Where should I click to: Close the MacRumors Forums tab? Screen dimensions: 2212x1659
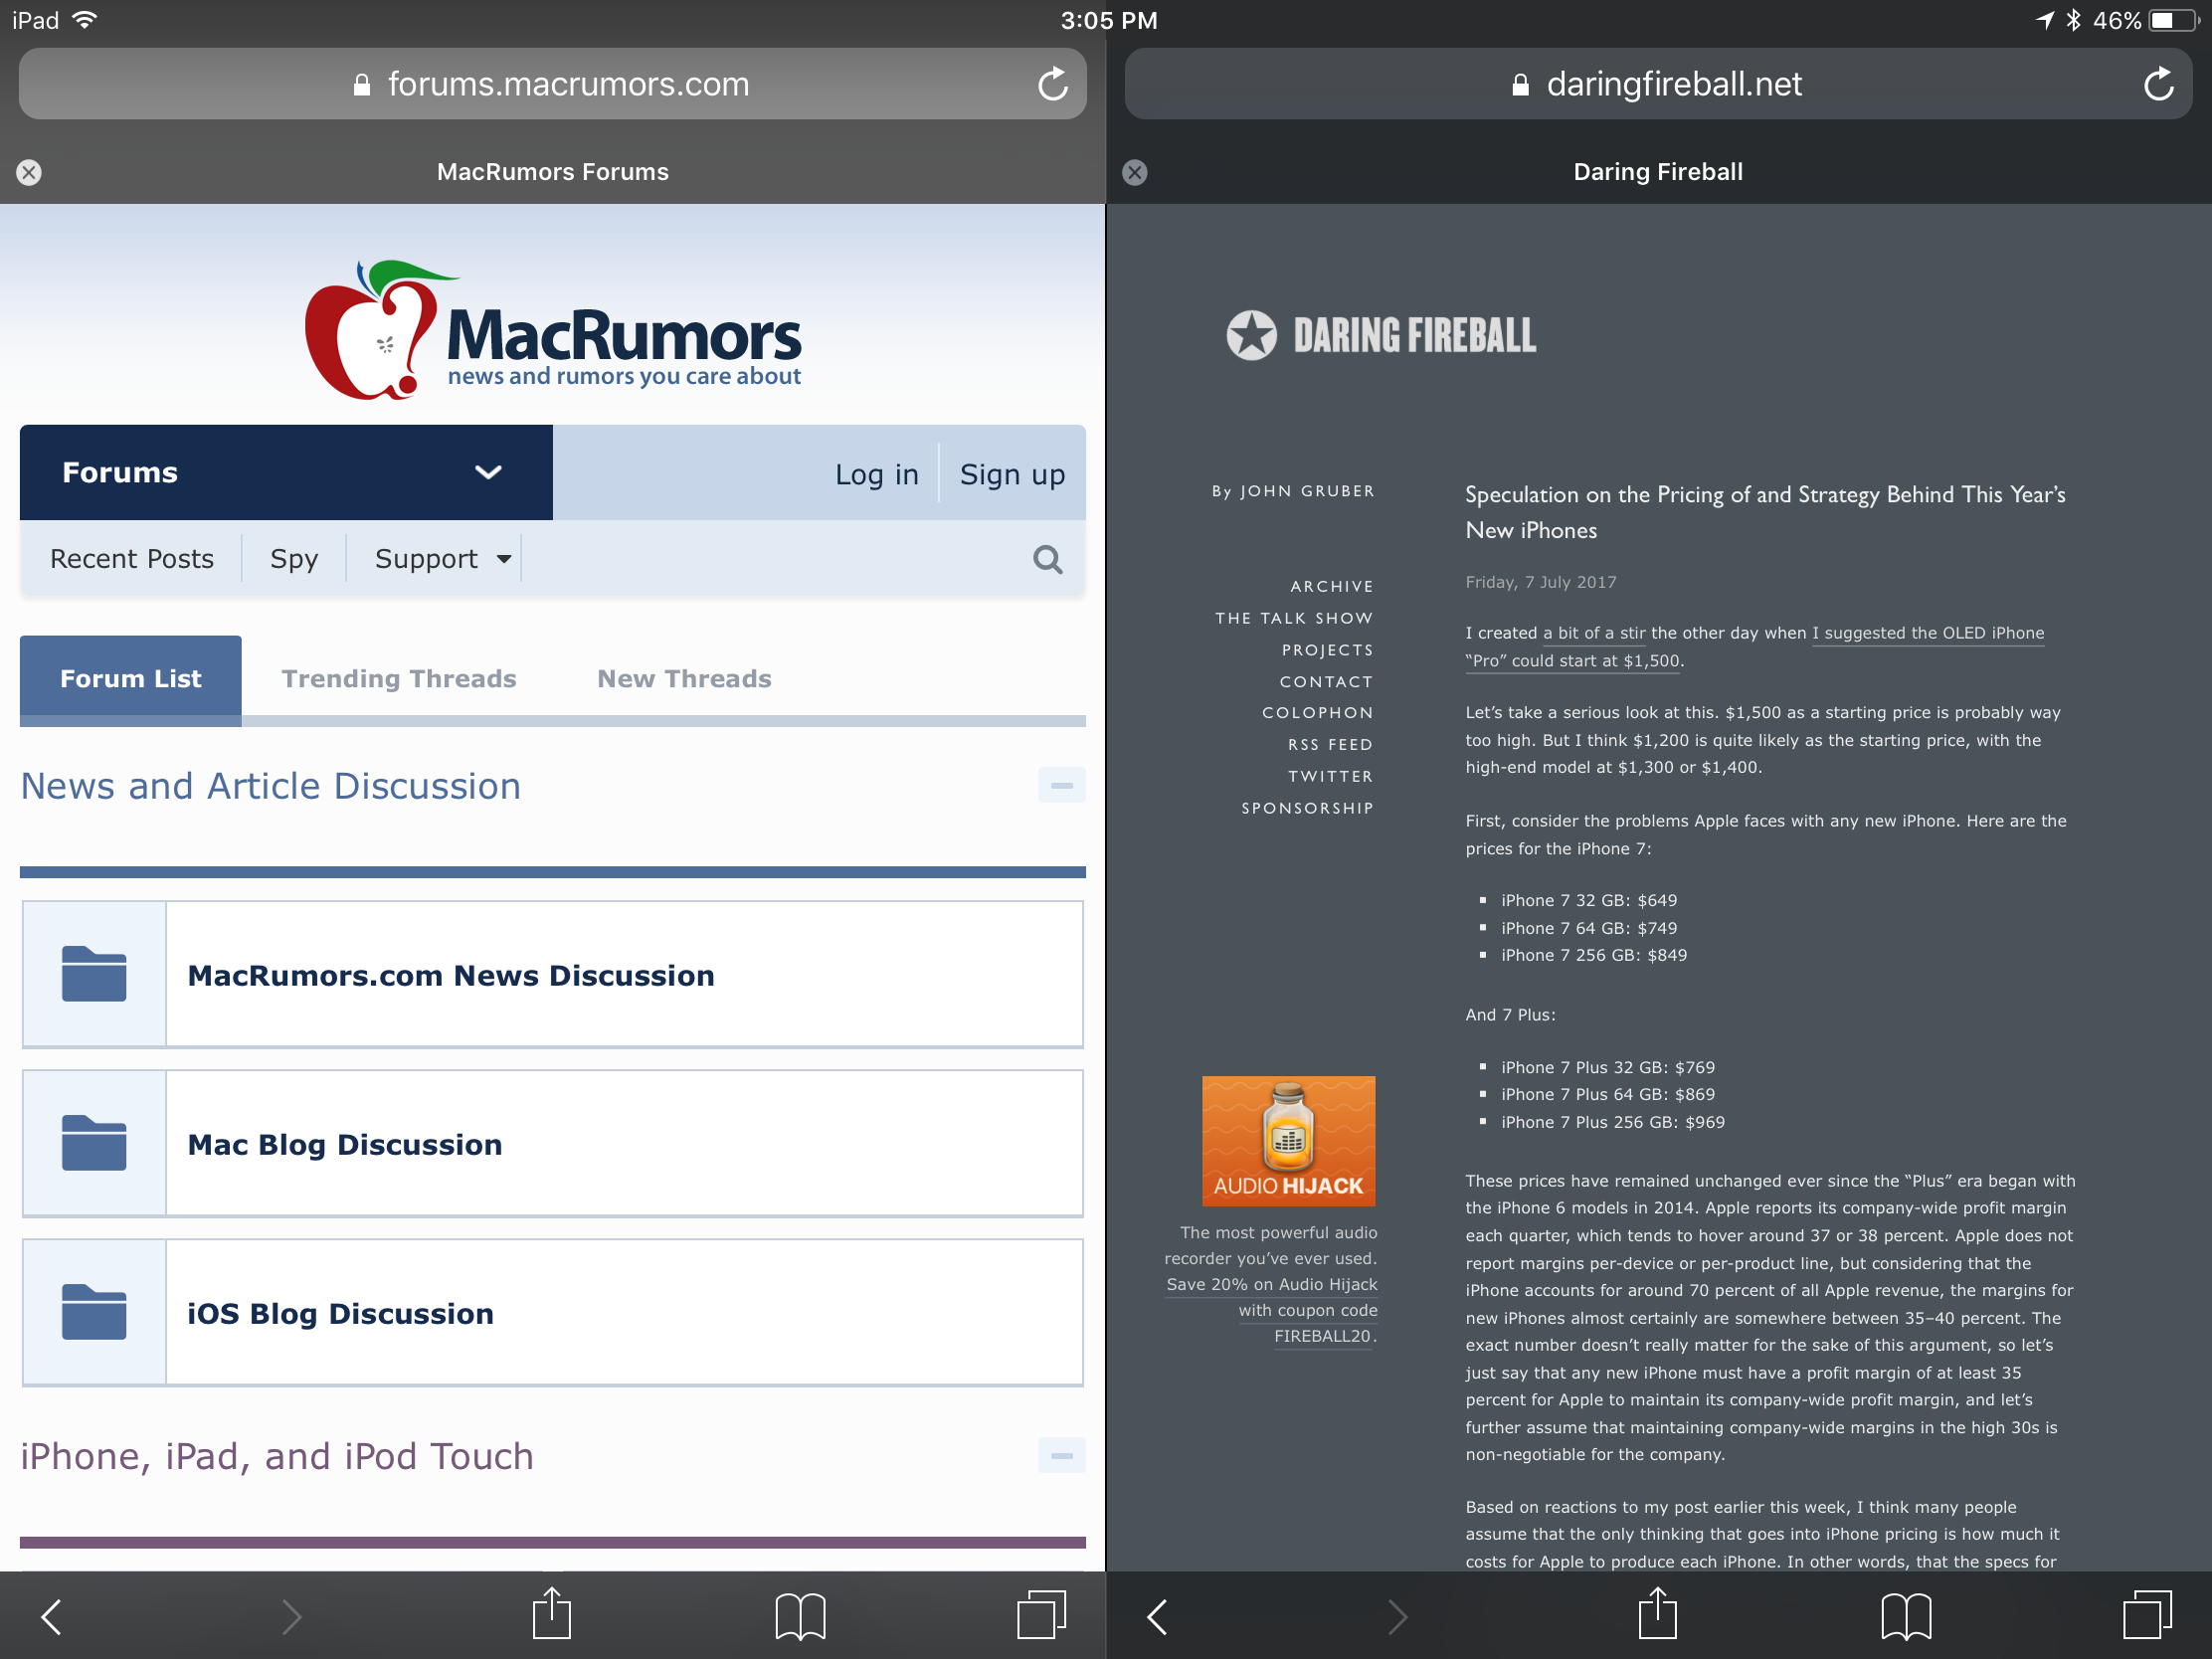click(29, 172)
